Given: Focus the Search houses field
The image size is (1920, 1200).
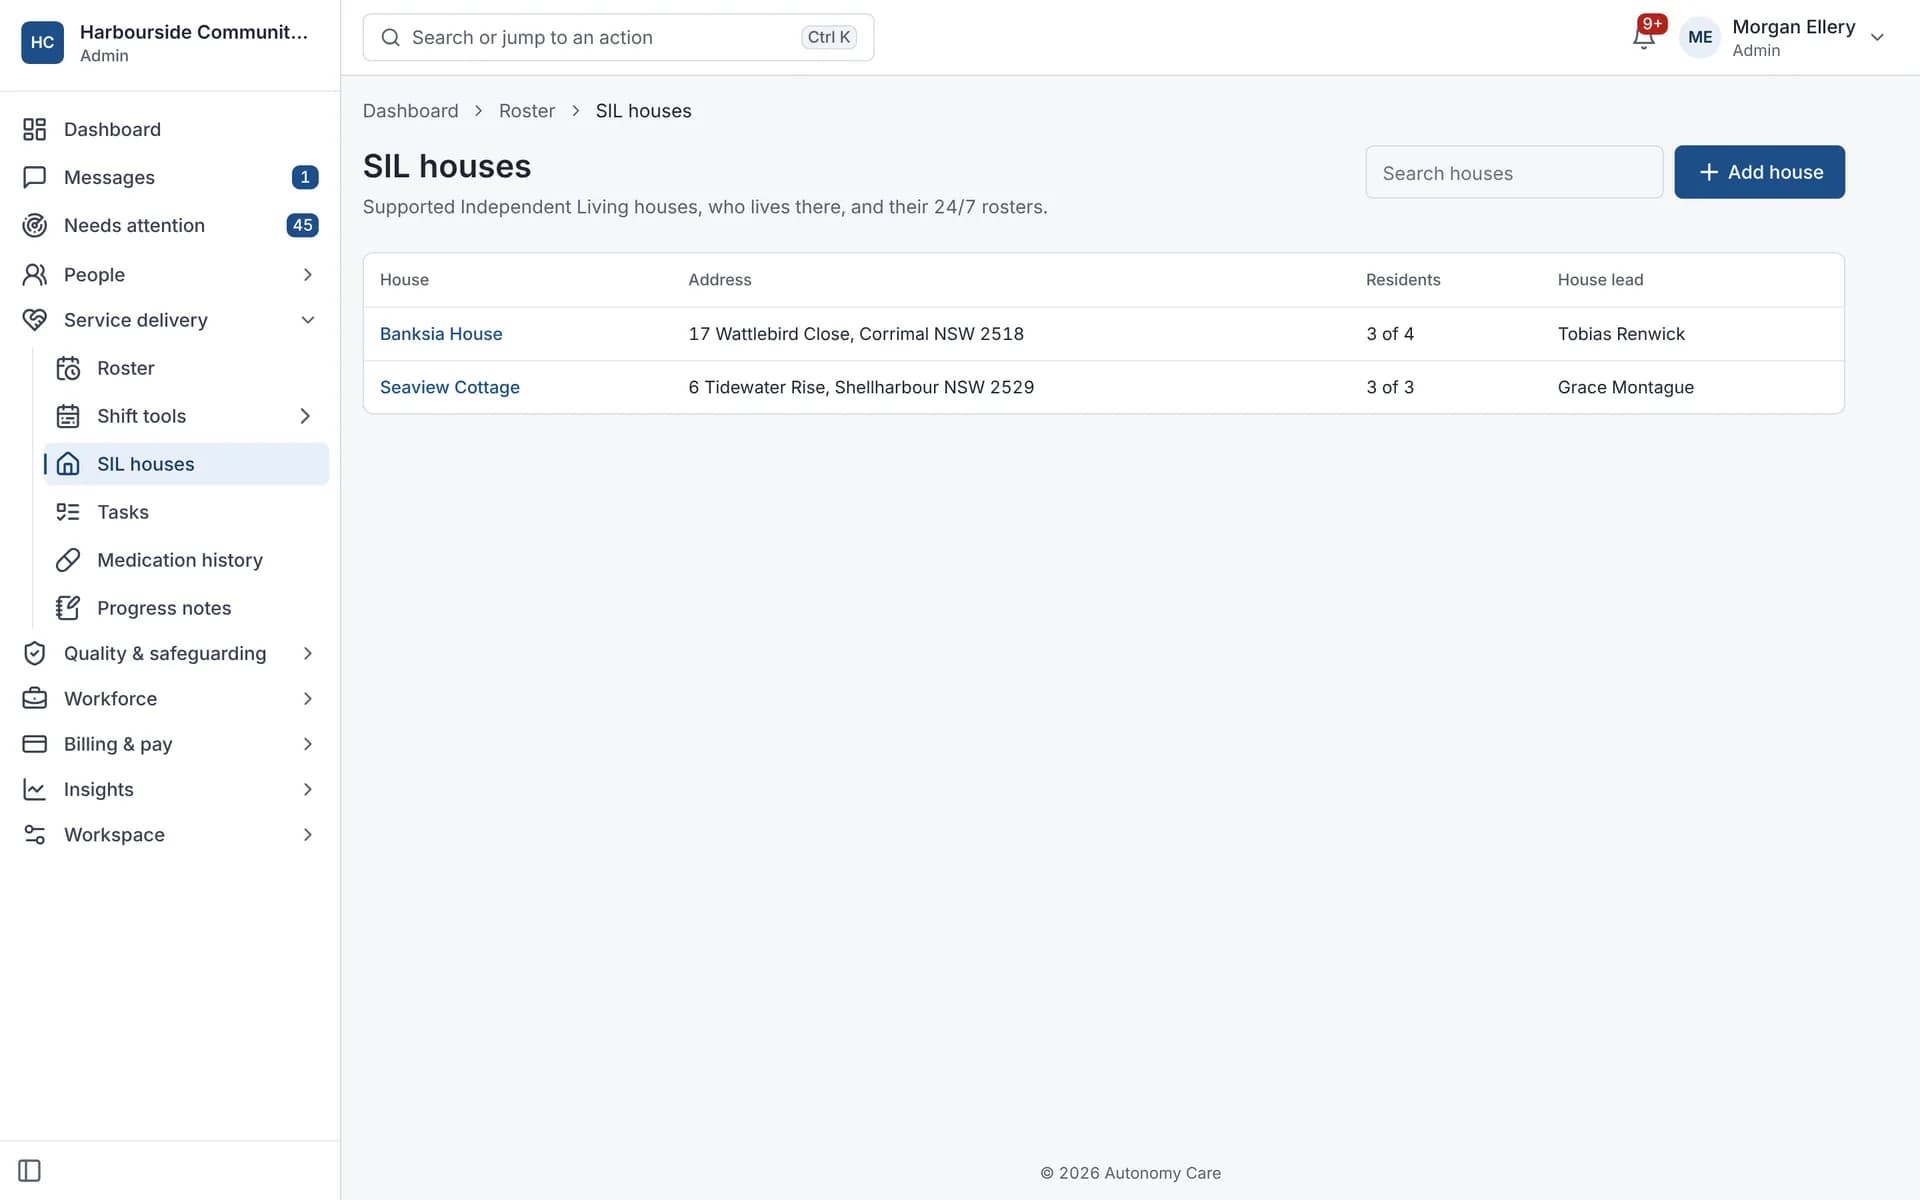Looking at the screenshot, I should [x=1514, y=172].
